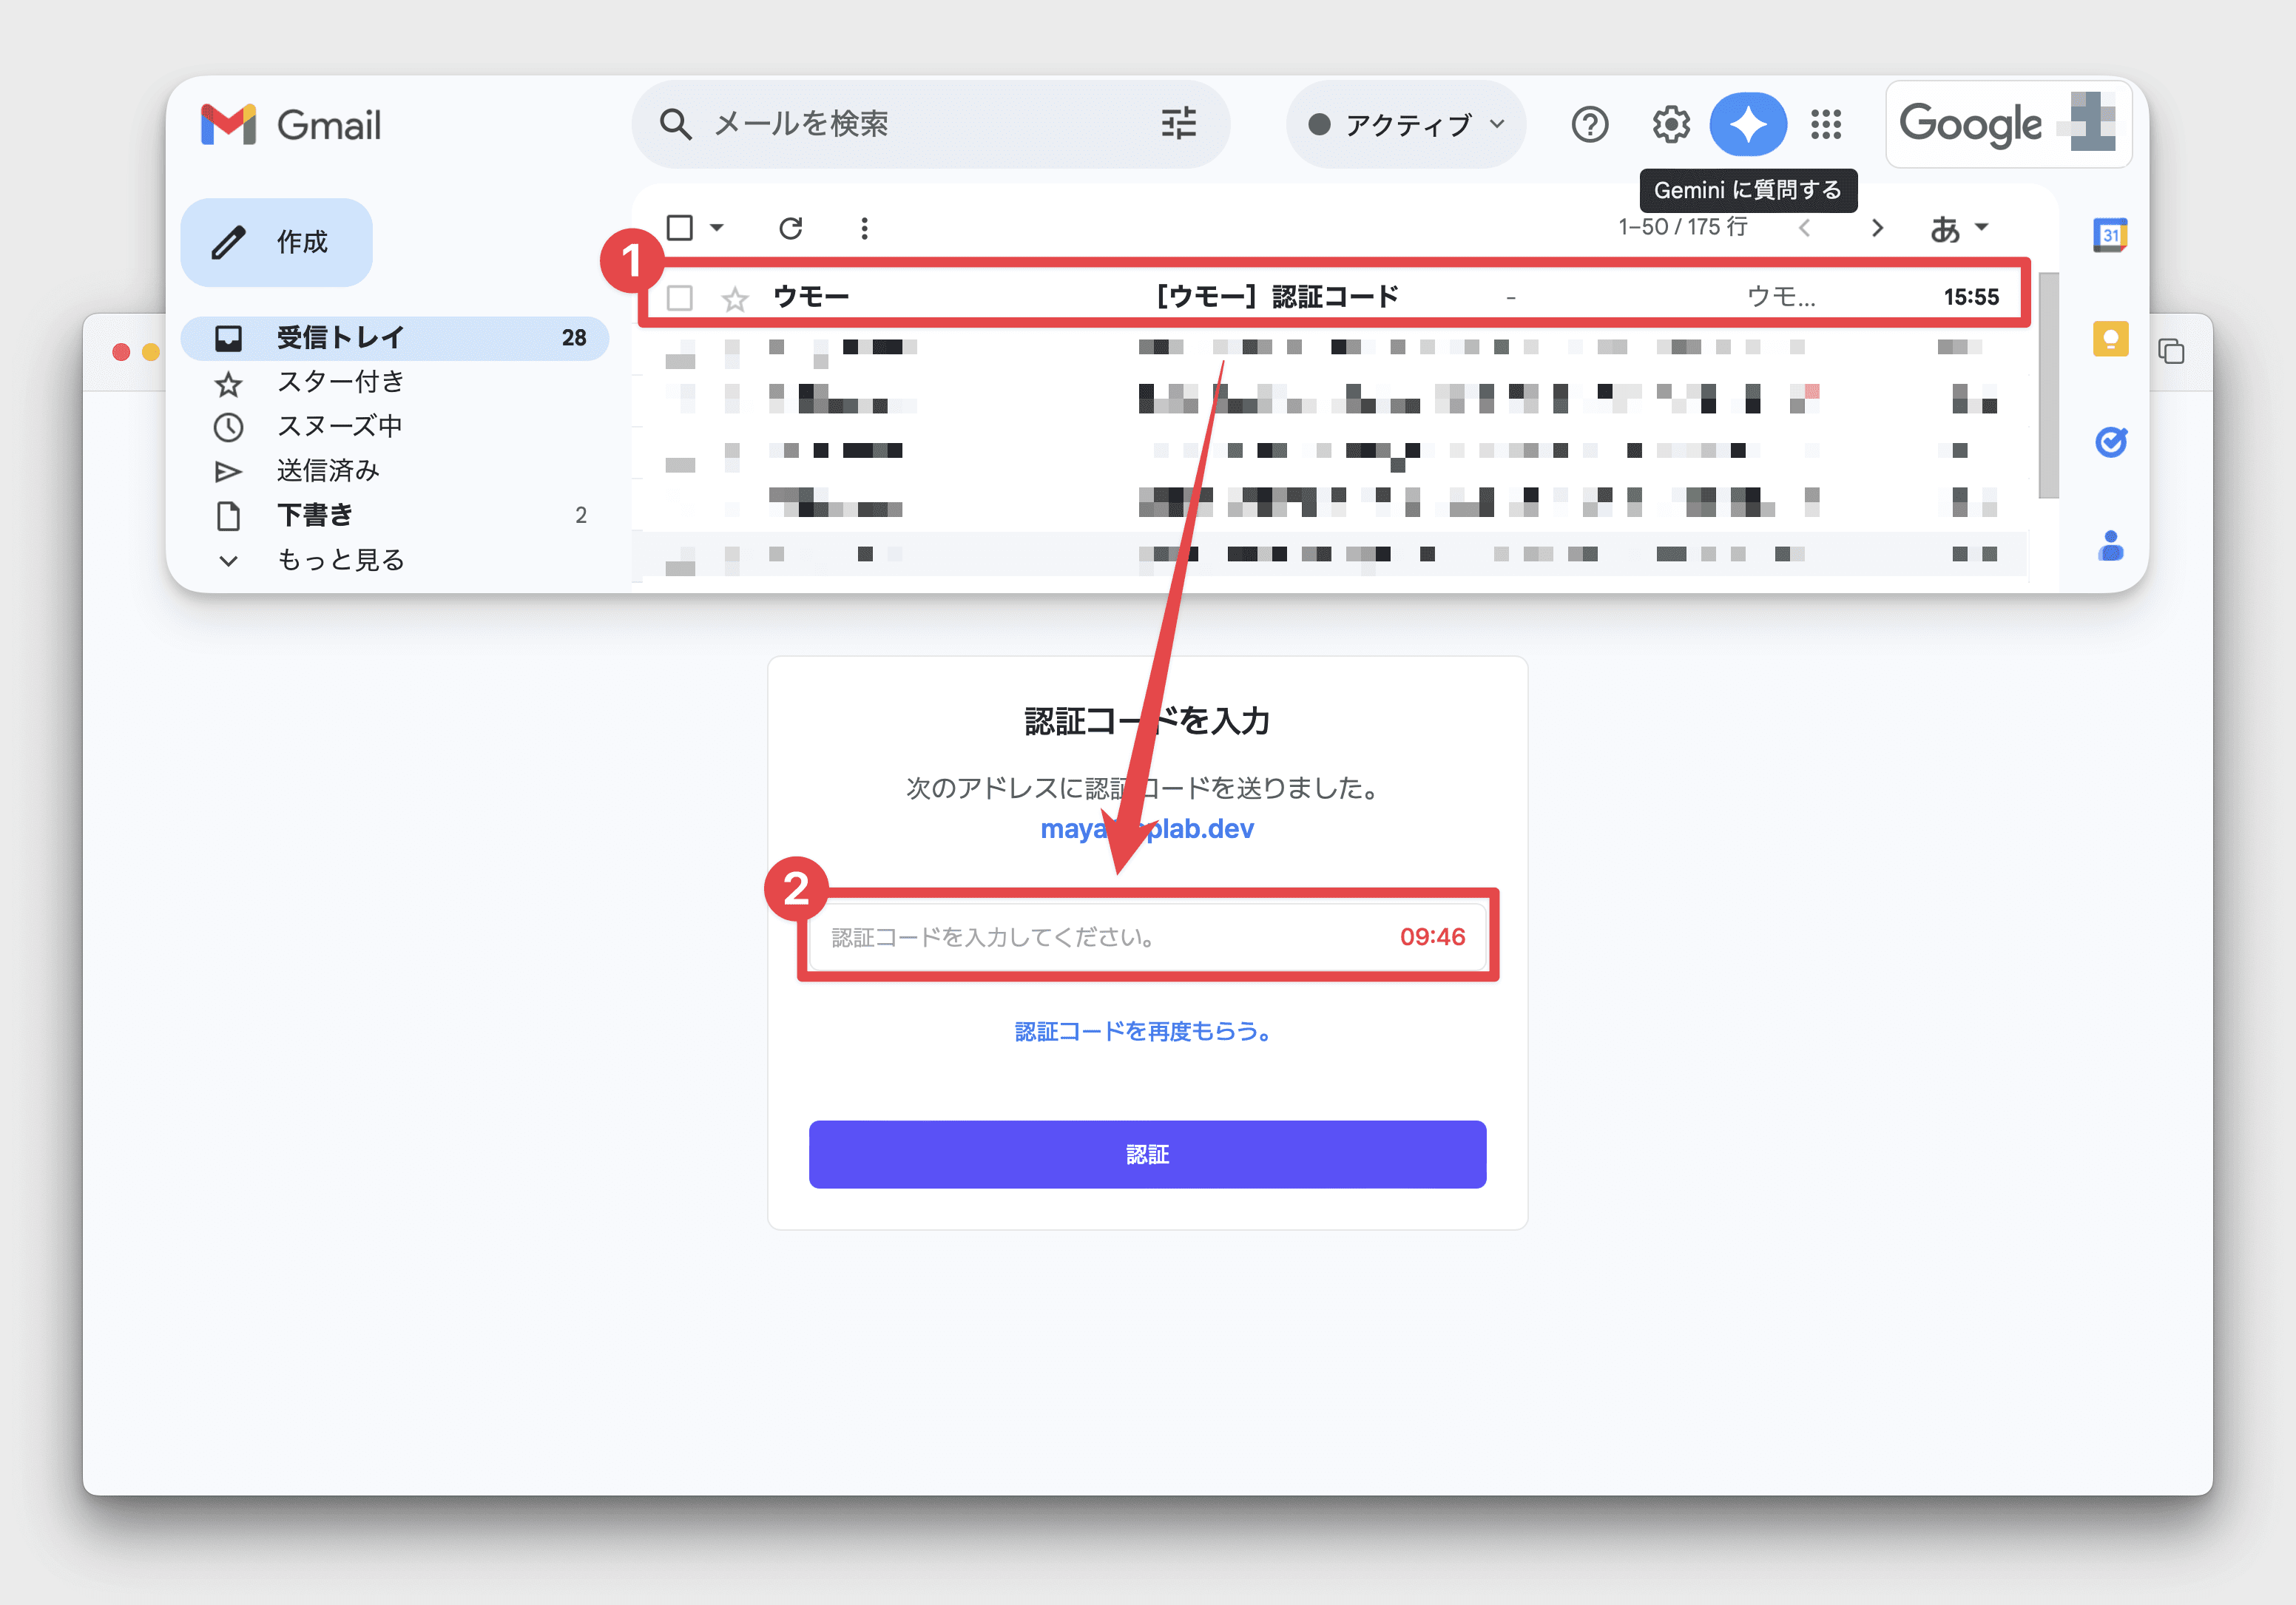This screenshot has height=1605, width=2296.
Task: Open Contacts side panel icon
Action: click(x=2110, y=546)
